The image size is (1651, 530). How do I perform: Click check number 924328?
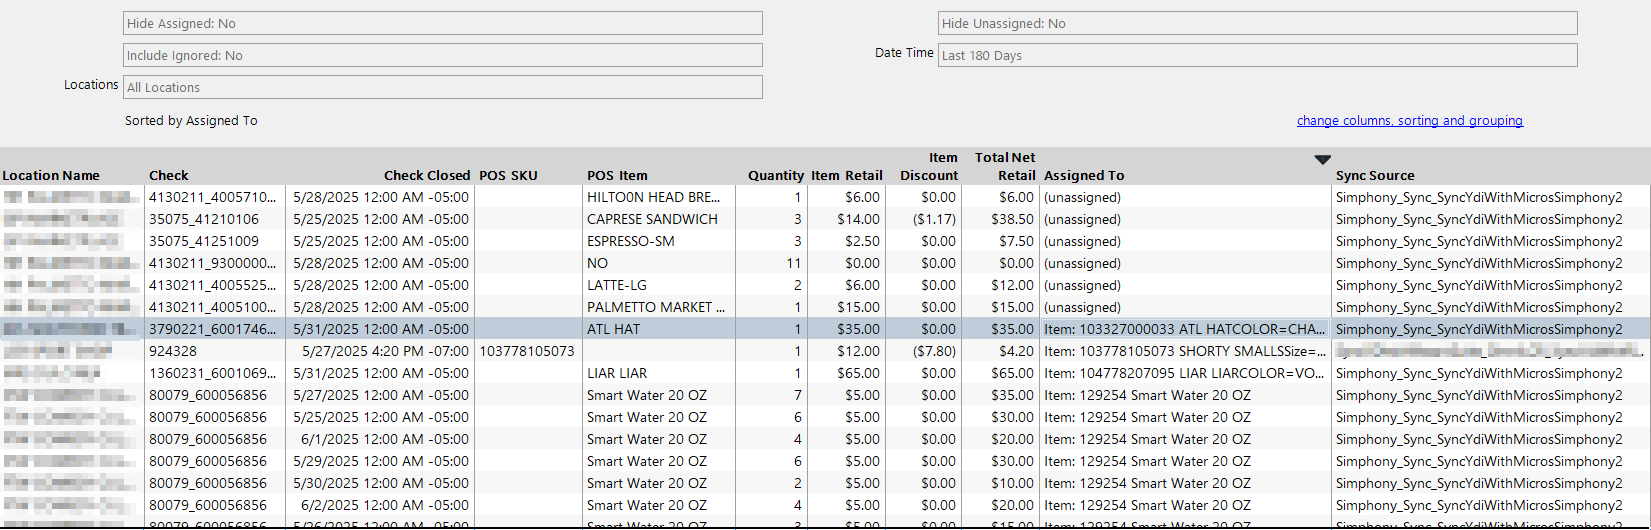pos(173,351)
